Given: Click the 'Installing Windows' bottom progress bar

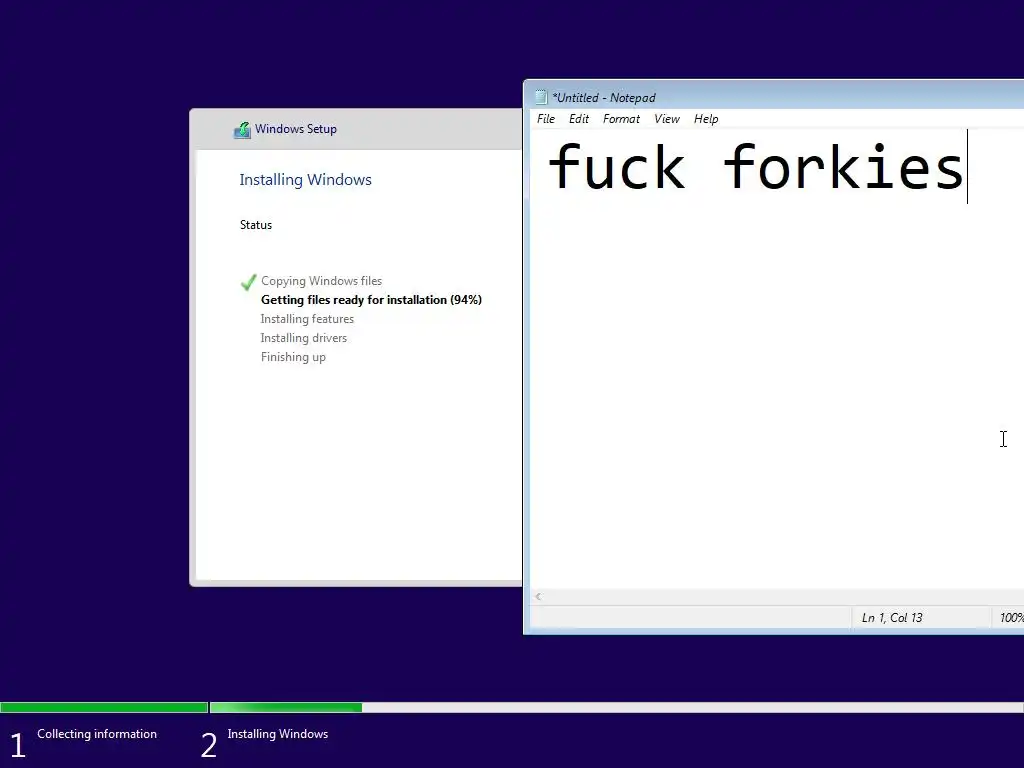Looking at the screenshot, I should tap(616, 707).
